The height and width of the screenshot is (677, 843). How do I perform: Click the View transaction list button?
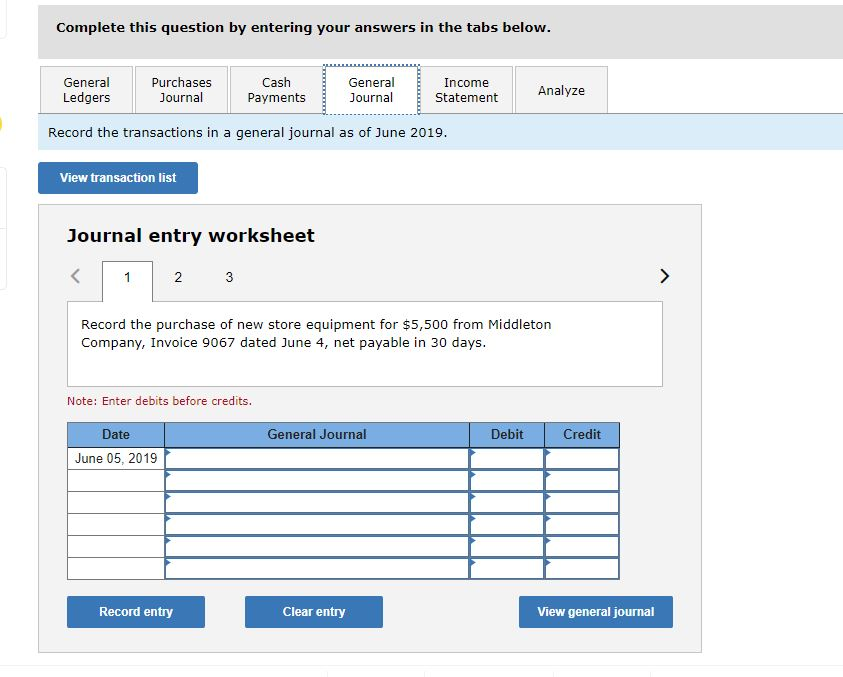[x=117, y=177]
